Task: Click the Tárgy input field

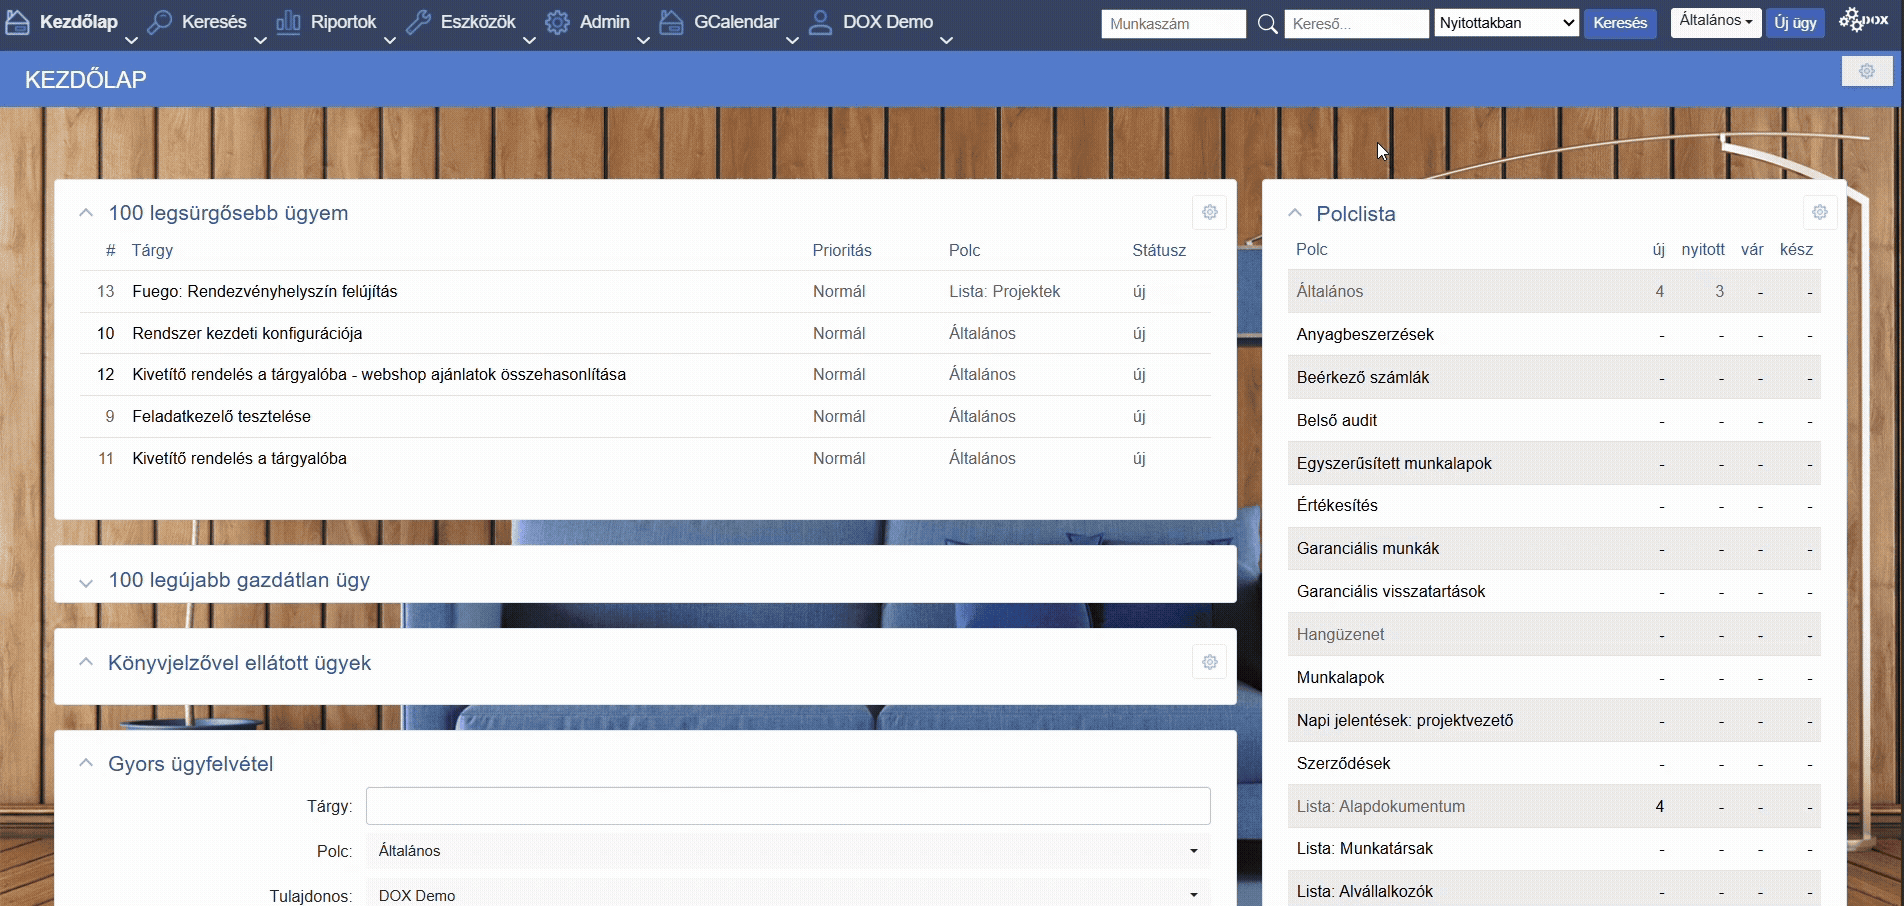Action: coord(787,806)
